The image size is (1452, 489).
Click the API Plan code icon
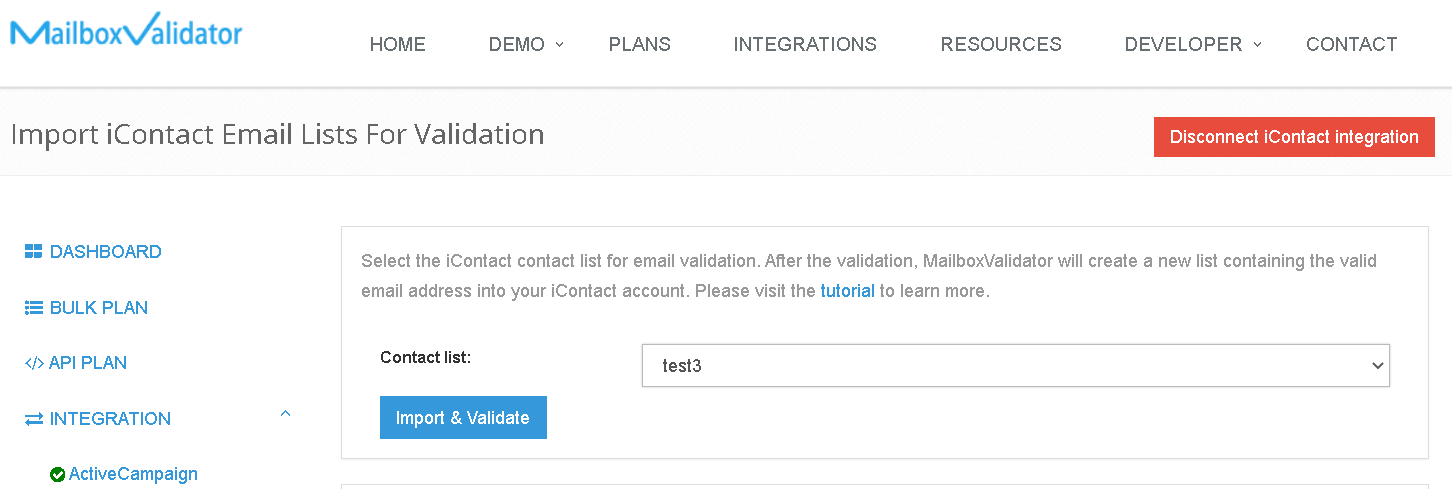34,363
